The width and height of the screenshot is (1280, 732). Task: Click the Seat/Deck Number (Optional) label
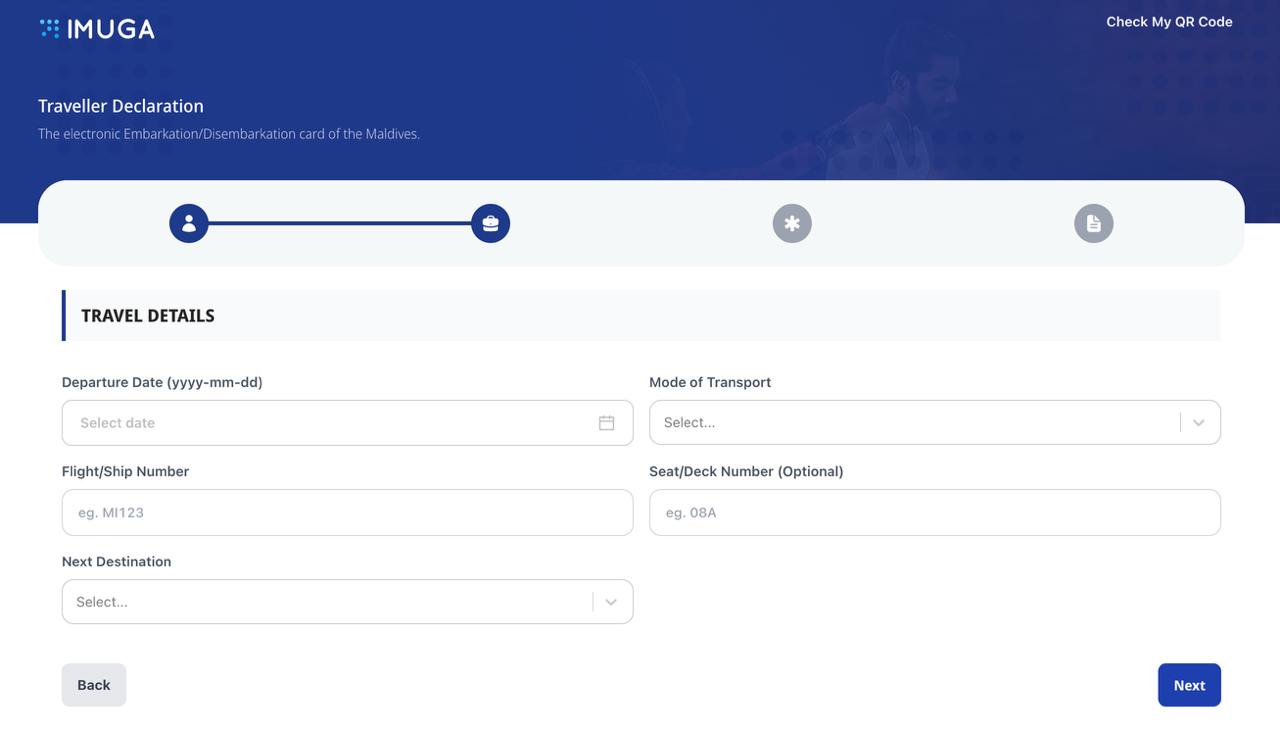746,471
